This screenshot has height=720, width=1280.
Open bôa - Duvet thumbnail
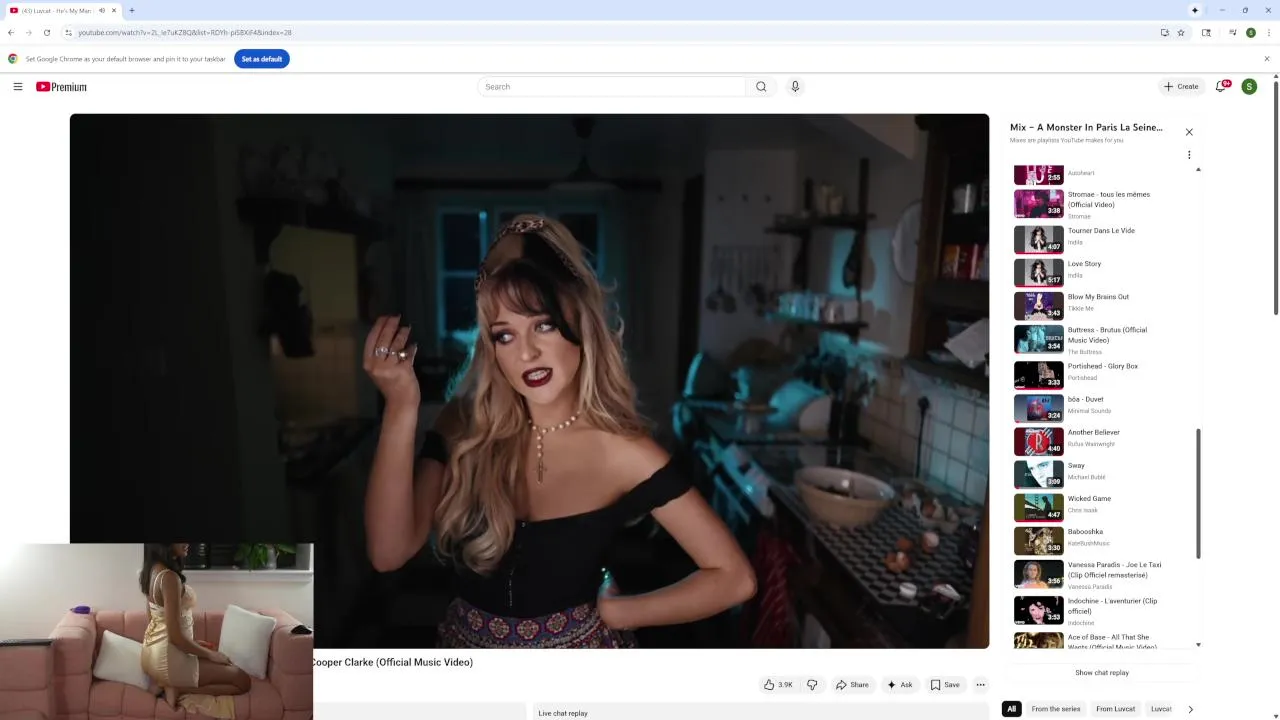coord(1039,408)
